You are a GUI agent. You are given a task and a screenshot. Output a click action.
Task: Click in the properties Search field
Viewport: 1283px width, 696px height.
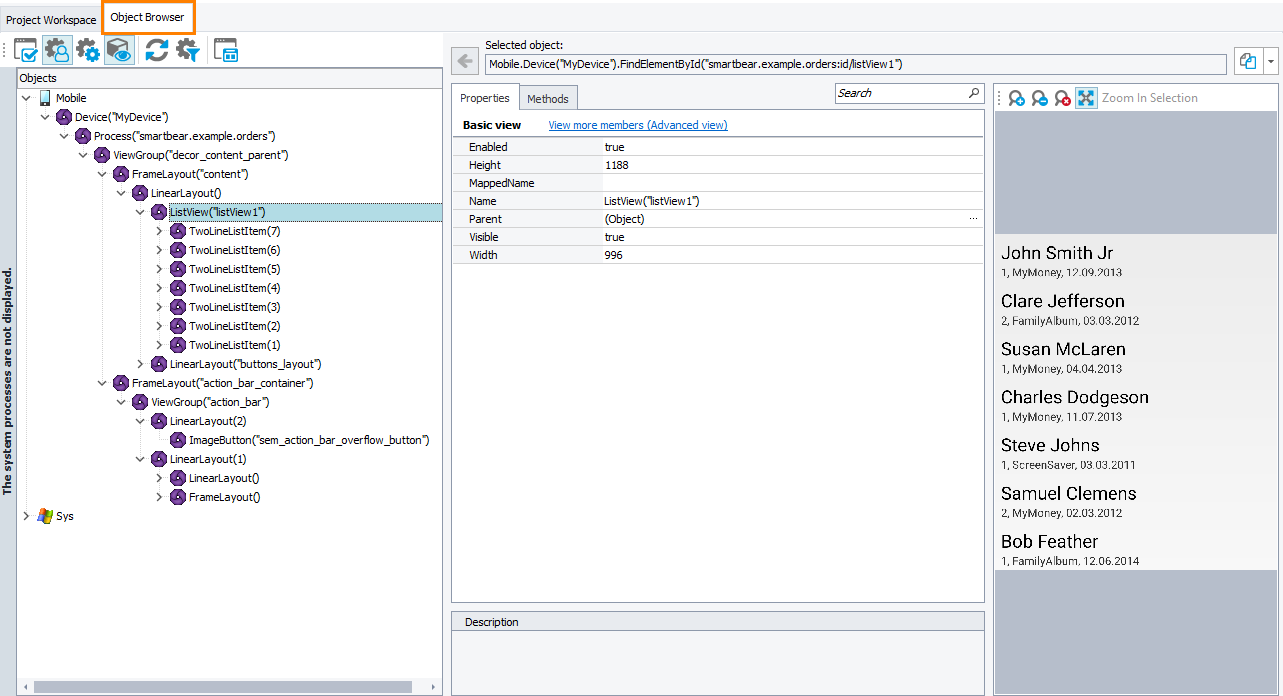(x=905, y=92)
